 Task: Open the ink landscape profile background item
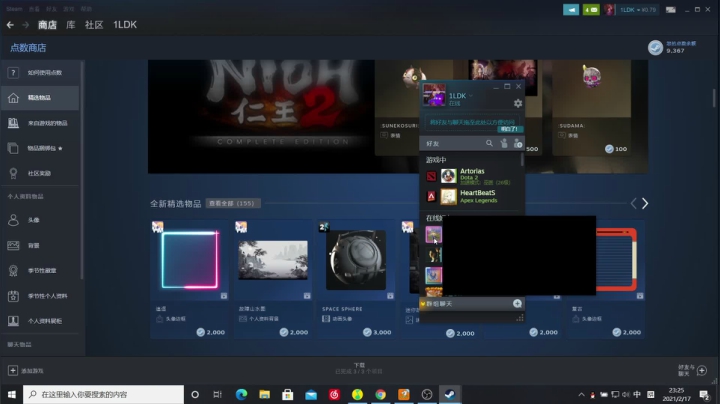point(273,279)
